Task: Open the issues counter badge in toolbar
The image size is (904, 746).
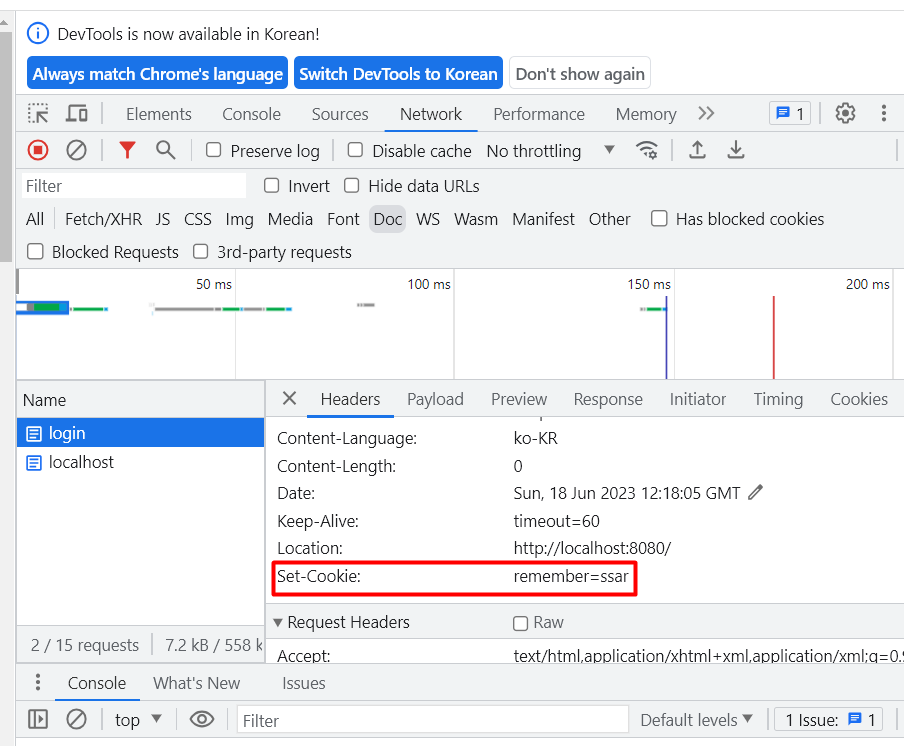Action: click(x=790, y=113)
